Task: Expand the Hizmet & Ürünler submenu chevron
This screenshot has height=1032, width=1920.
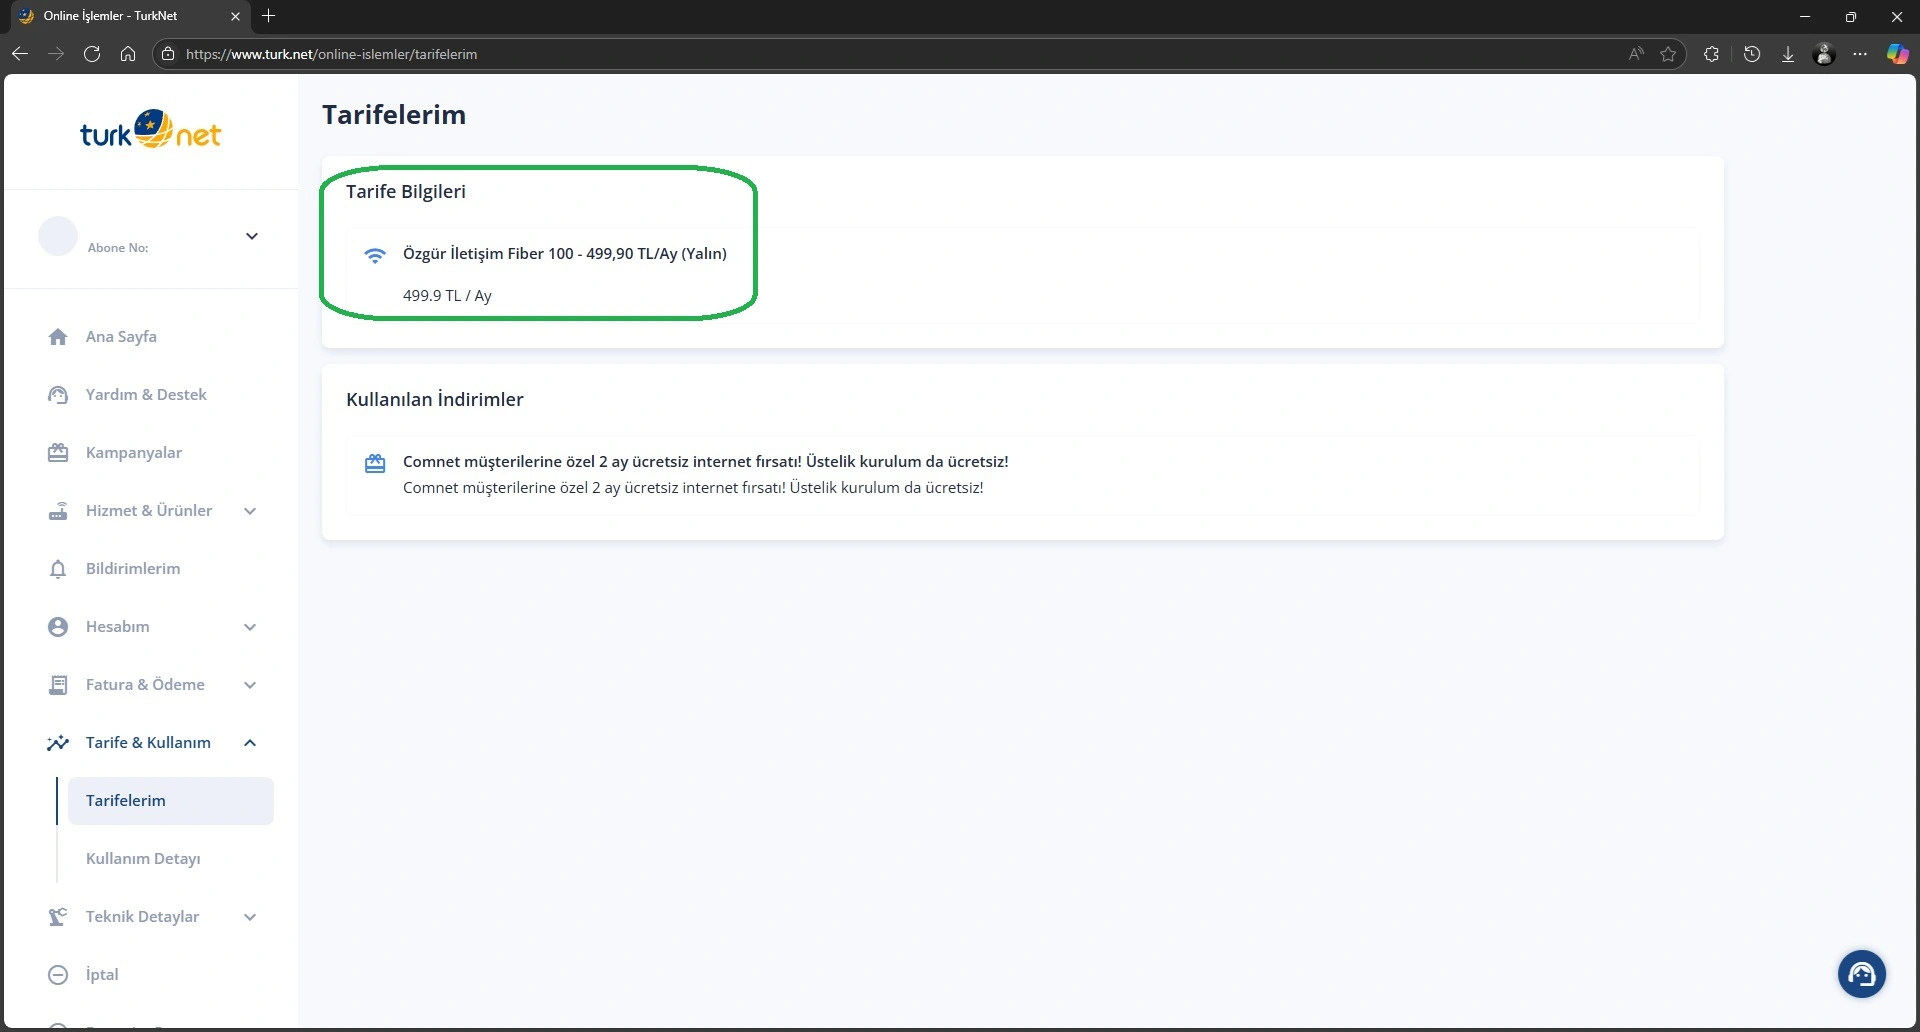Action: [250, 511]
